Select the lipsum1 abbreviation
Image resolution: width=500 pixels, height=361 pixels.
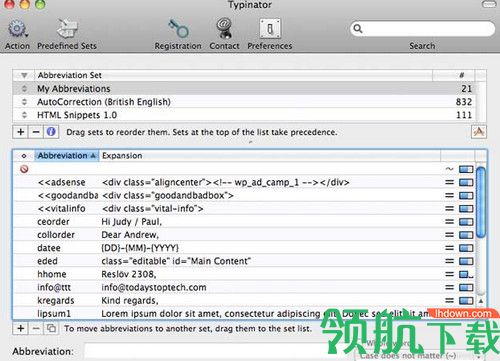pos(244,313)
